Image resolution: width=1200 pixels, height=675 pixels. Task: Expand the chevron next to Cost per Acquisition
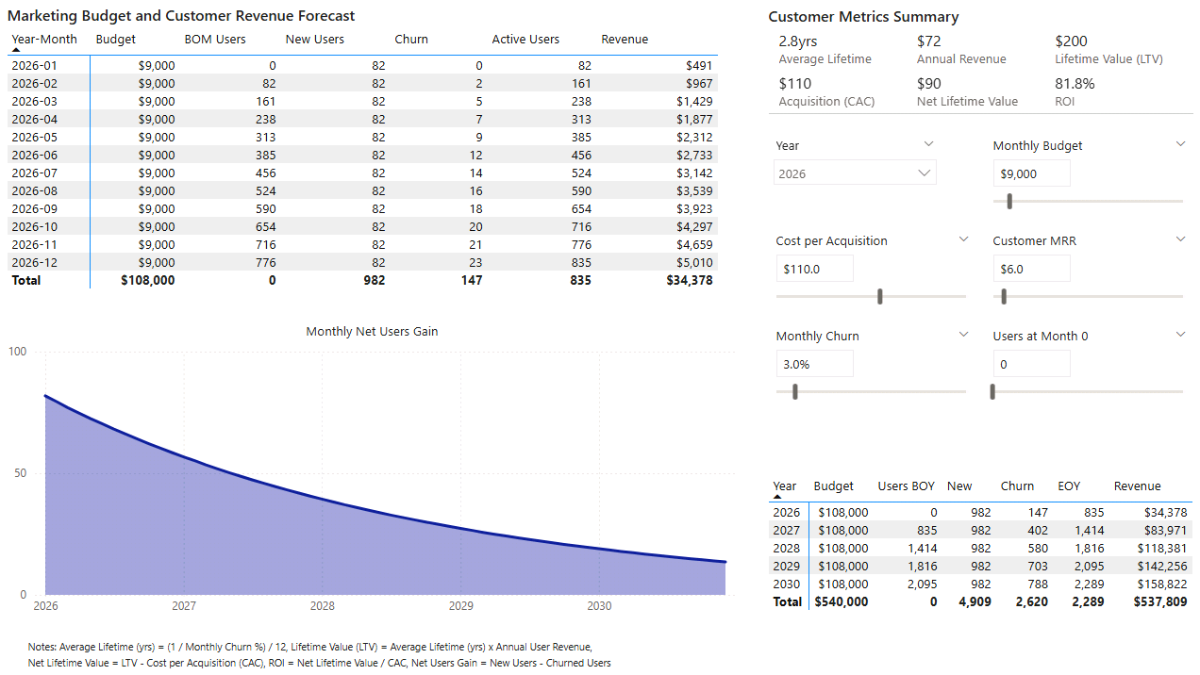pos(963,240)
